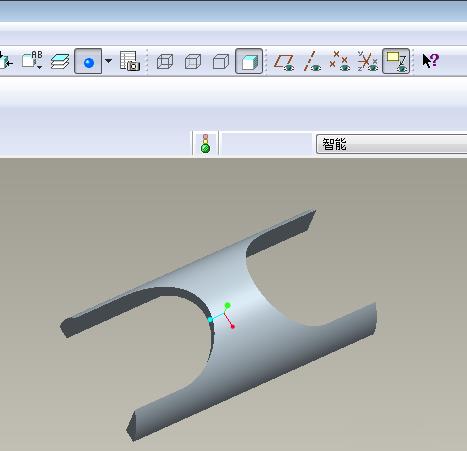Switch to Hidden Line display mode
The image size is (467, 451).
[x=193, y=61]
